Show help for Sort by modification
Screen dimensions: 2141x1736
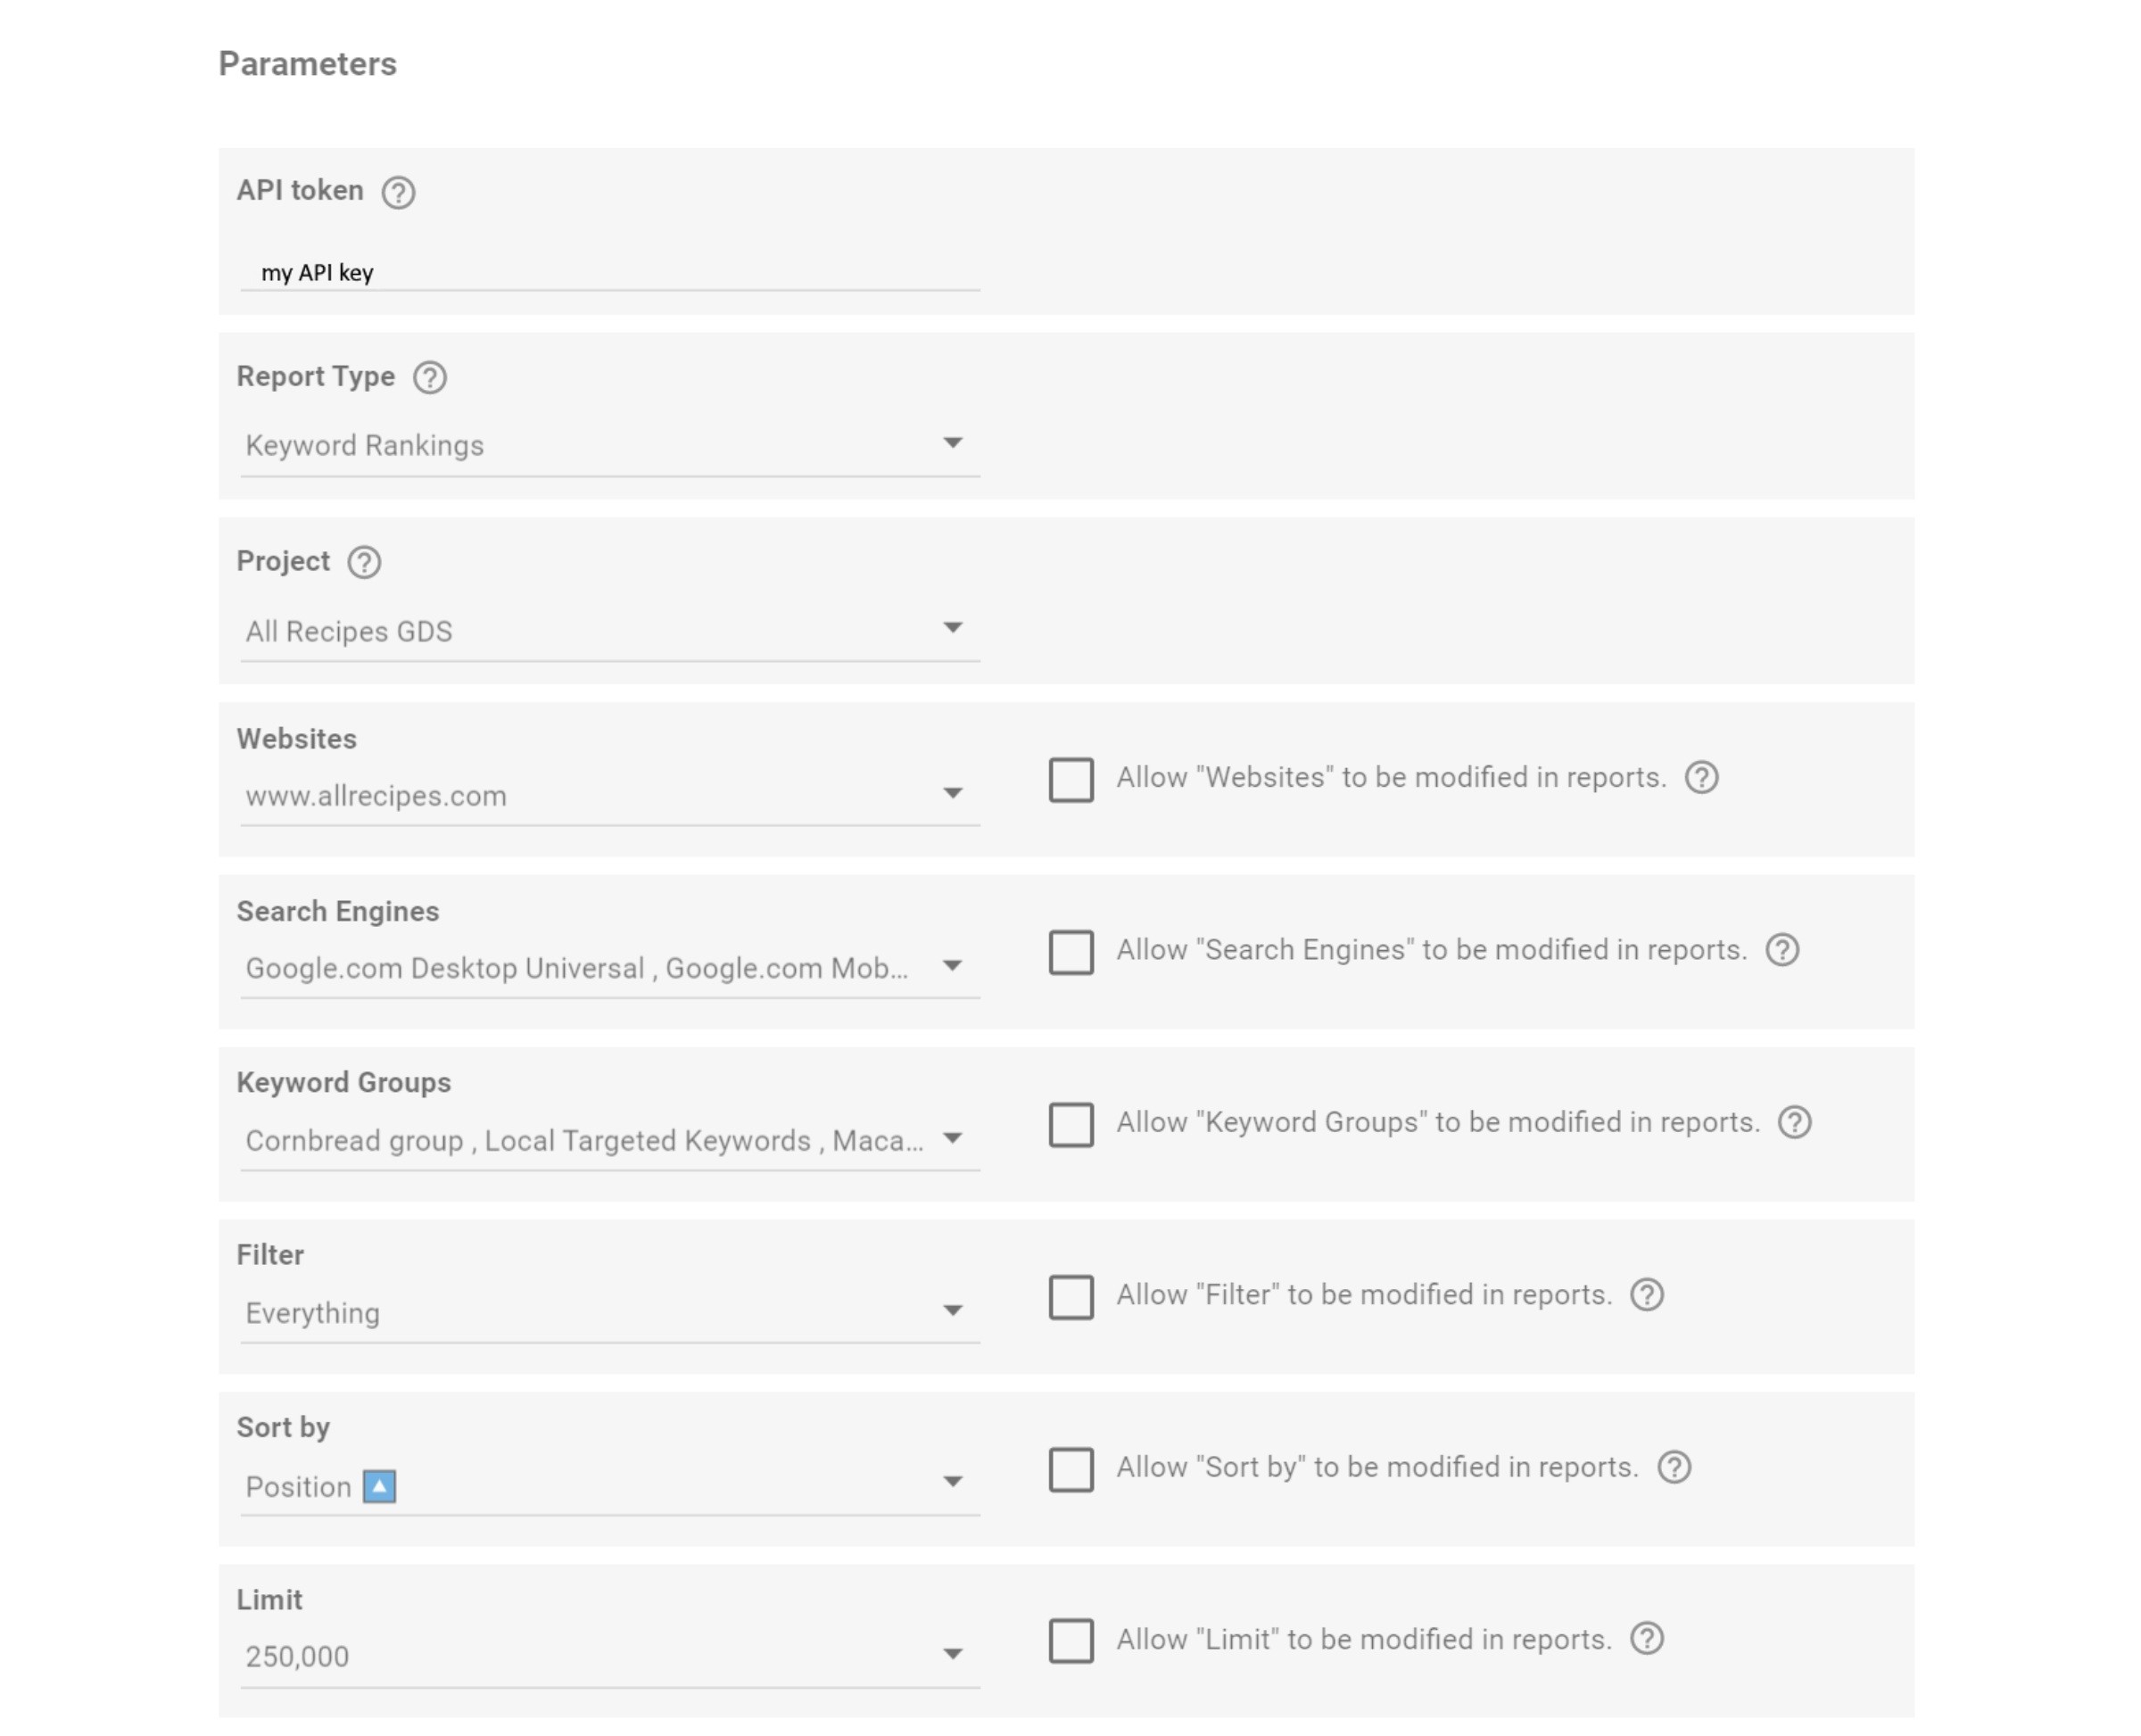point(1674,1468)
